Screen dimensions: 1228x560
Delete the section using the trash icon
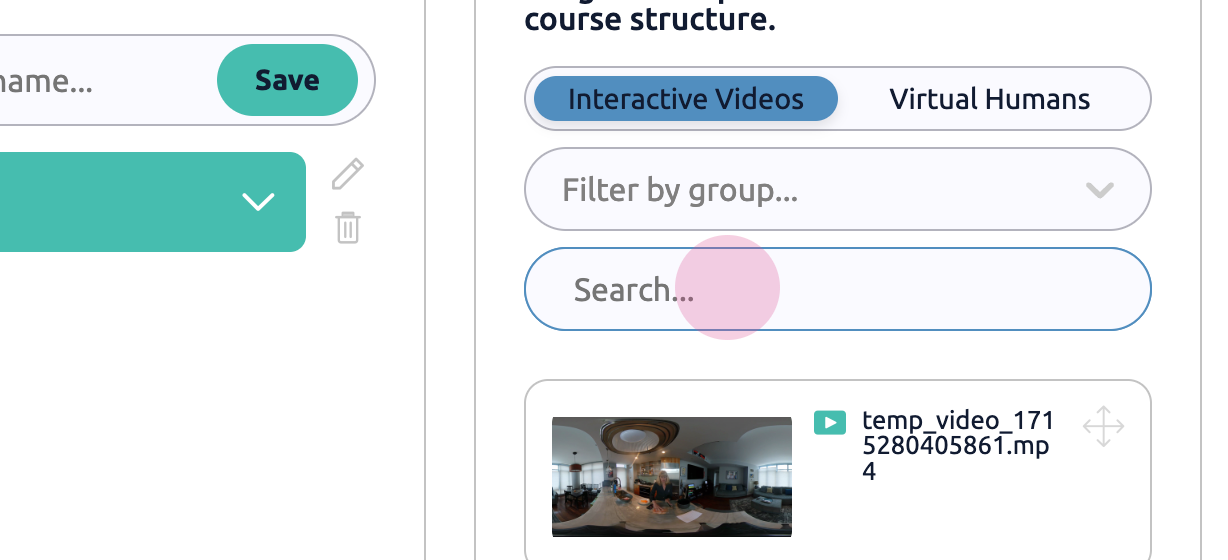pyautogui.click(x=348, y=228)
